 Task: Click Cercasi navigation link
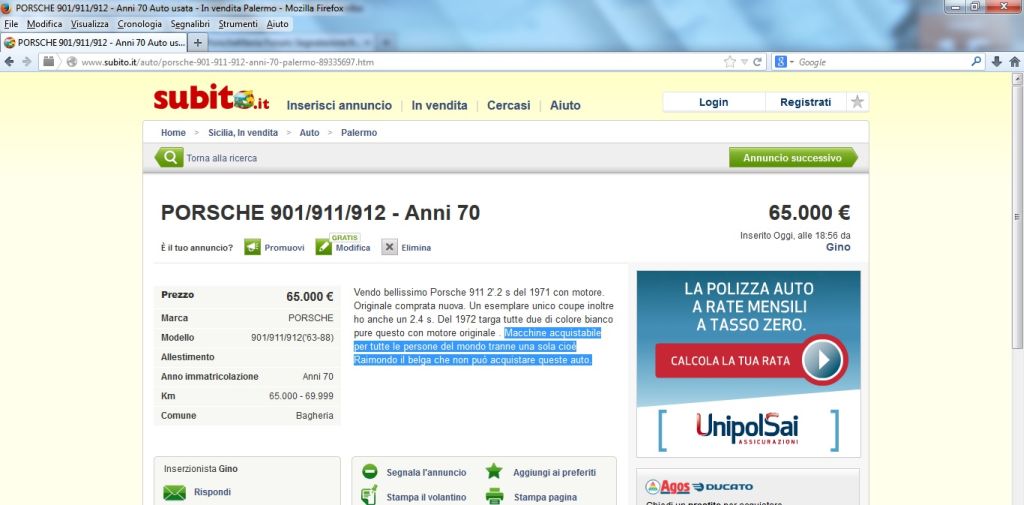click(509, 105)
